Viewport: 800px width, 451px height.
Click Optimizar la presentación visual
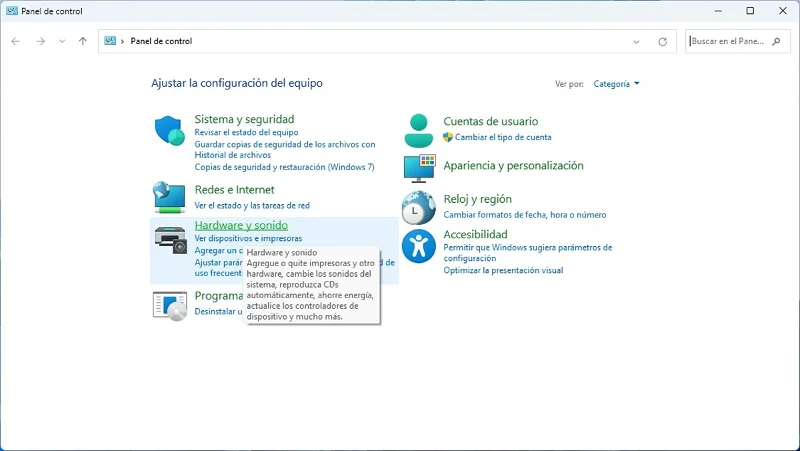(503, 270)
